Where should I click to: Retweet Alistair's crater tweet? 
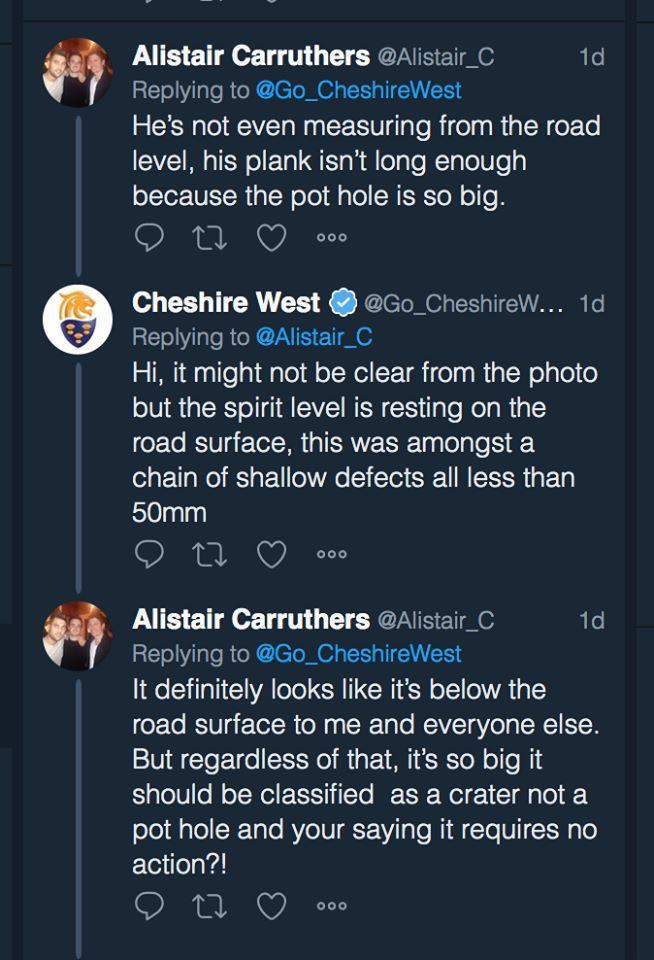tap(208, 904)
